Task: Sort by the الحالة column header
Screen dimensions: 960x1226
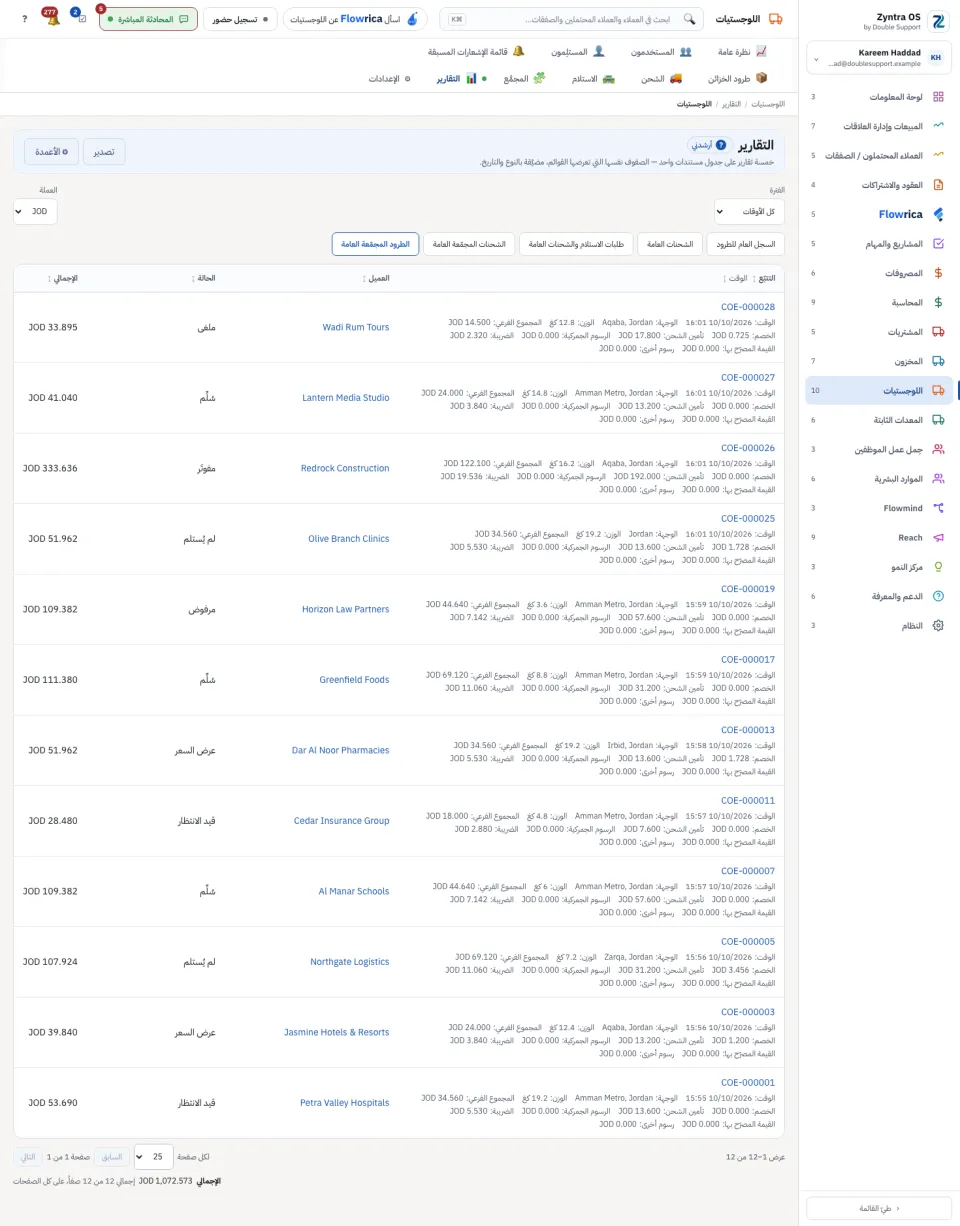Action: point(203,278)
